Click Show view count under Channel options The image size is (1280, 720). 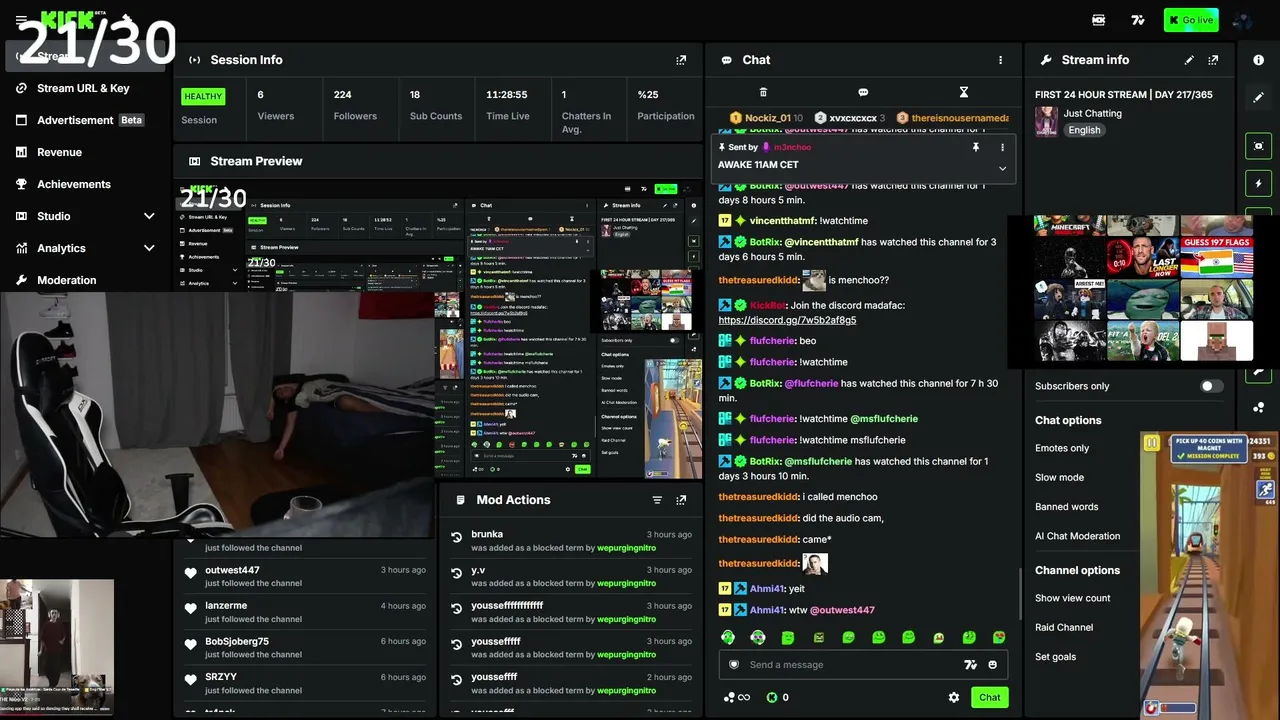point(1072,598)
